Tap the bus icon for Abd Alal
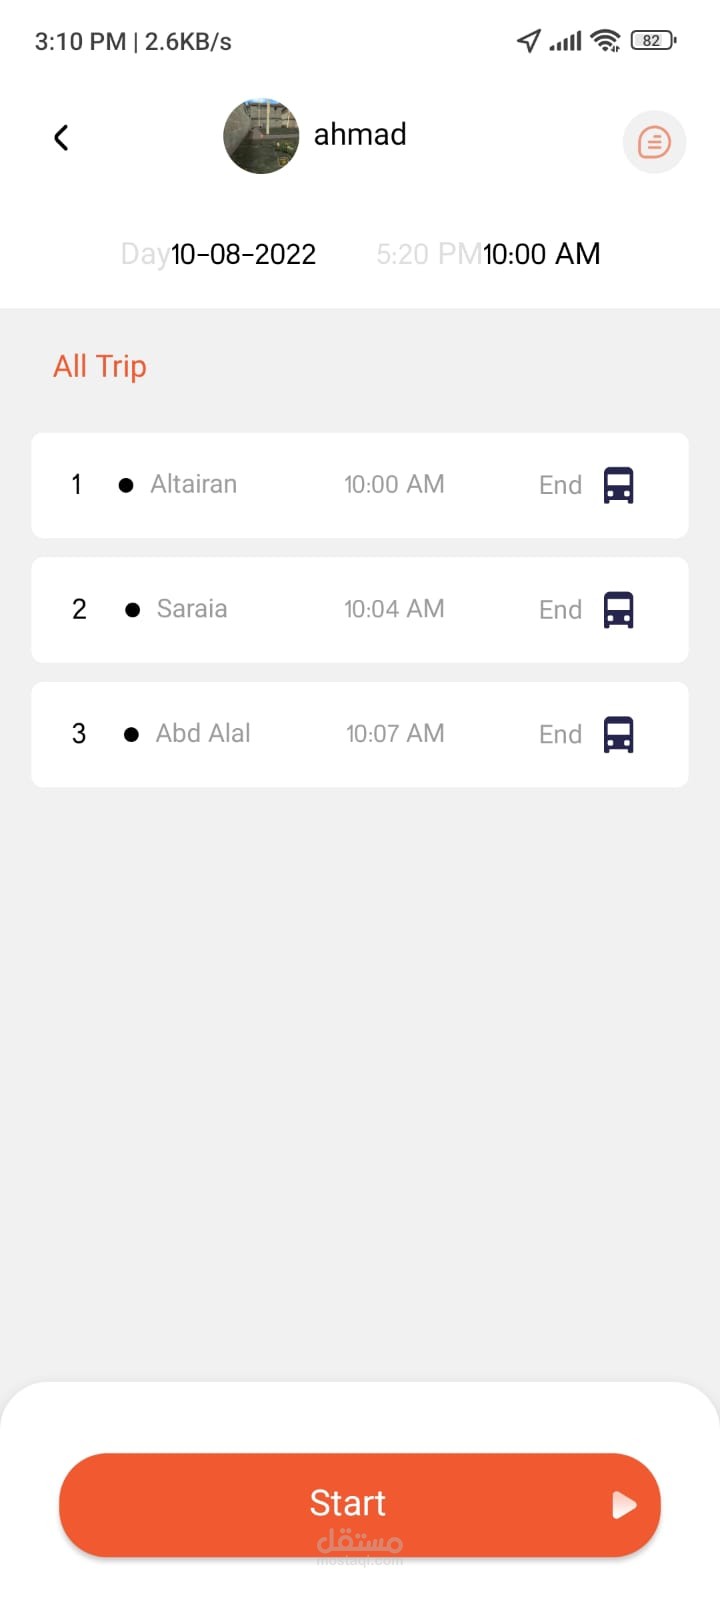 tap(619, 734)
